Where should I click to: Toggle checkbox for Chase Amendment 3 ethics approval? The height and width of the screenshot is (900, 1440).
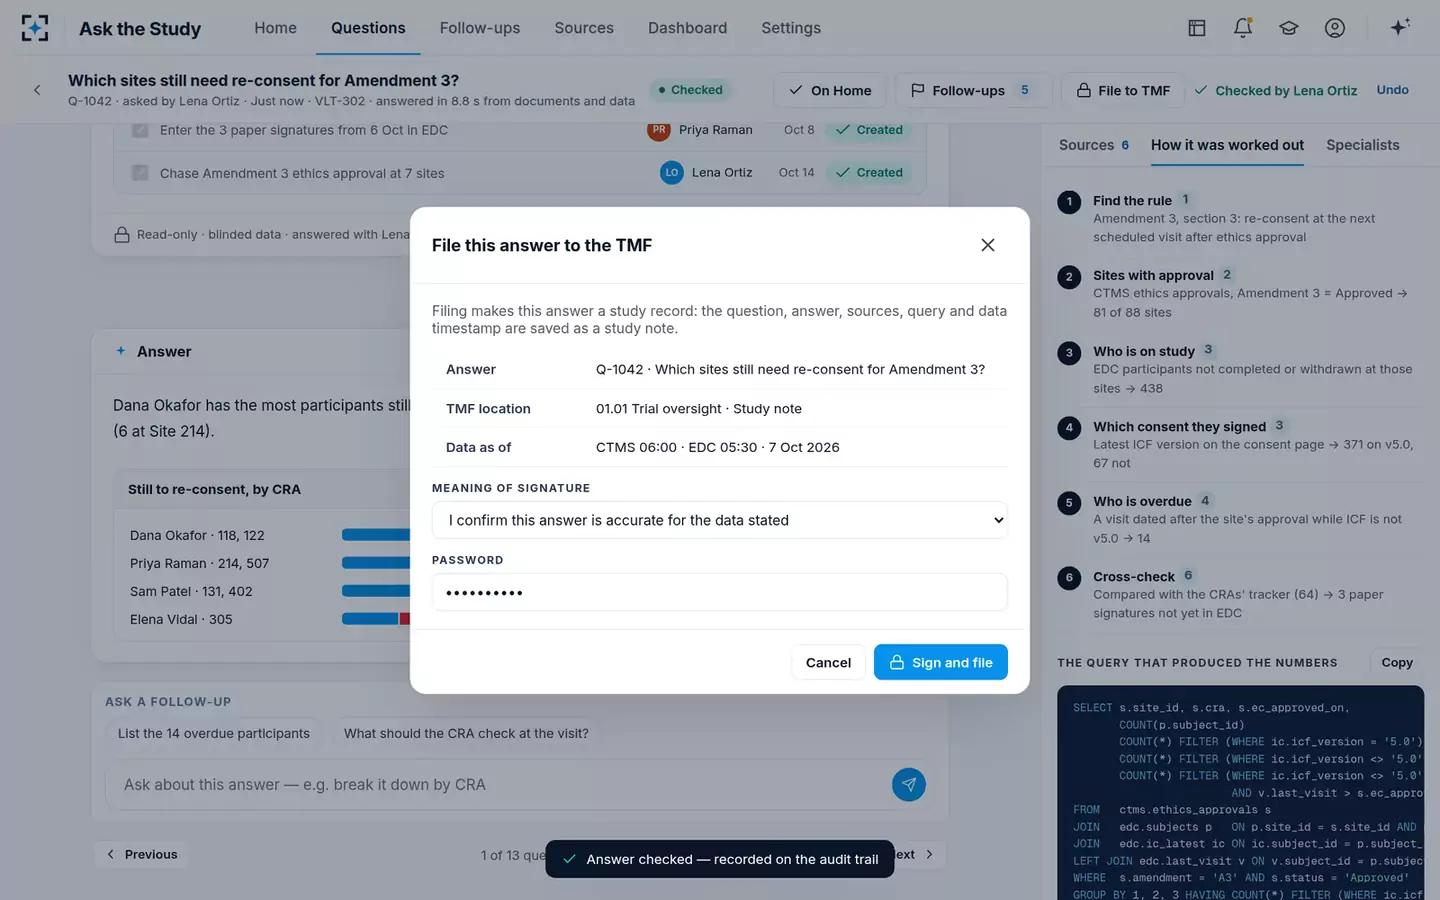coord(140,173)
